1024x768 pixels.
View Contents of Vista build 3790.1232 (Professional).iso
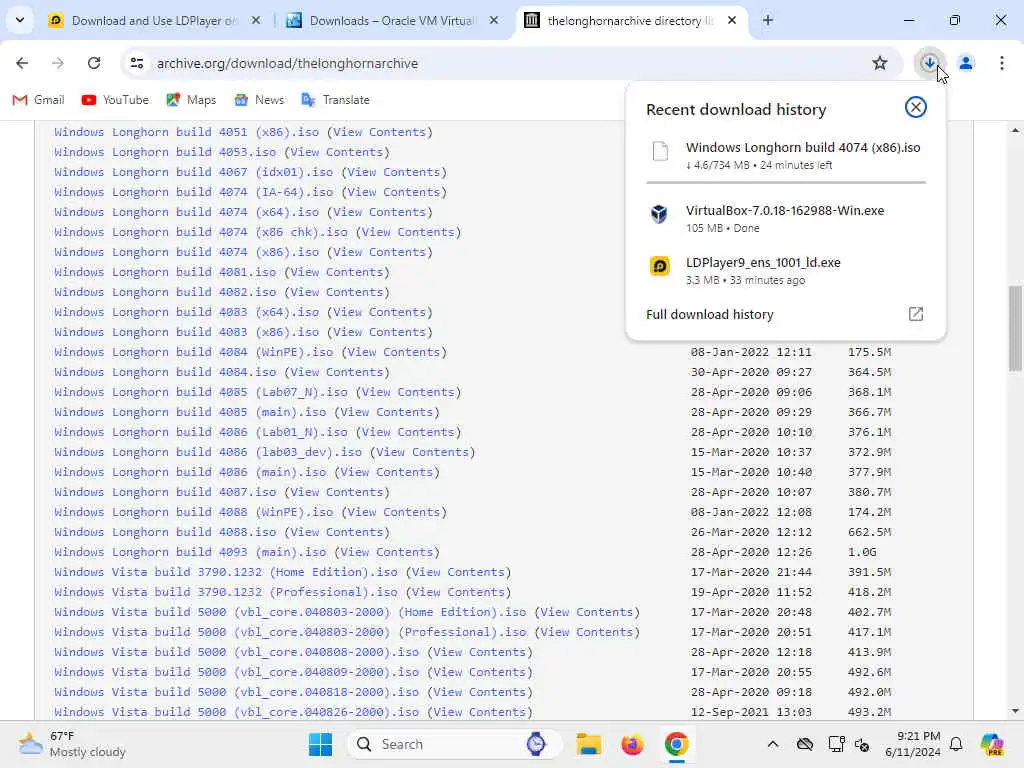click(x=458, y=592)
